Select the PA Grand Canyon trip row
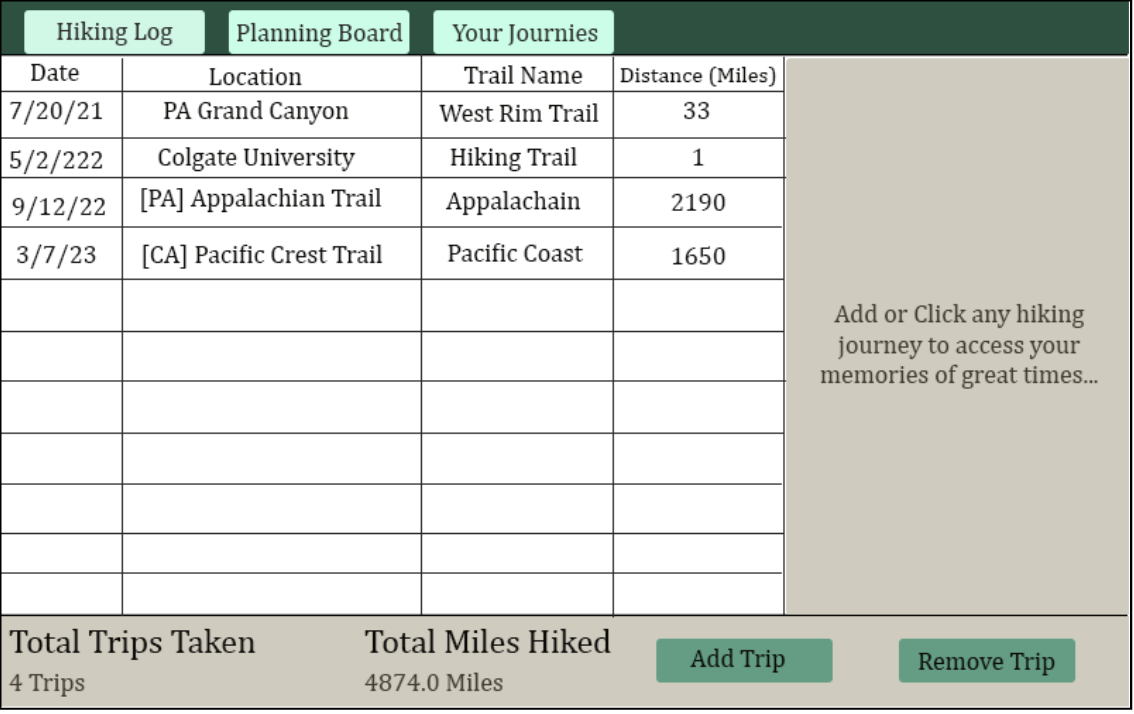This screenshot has height=714, width=1134. click(270, 112)
